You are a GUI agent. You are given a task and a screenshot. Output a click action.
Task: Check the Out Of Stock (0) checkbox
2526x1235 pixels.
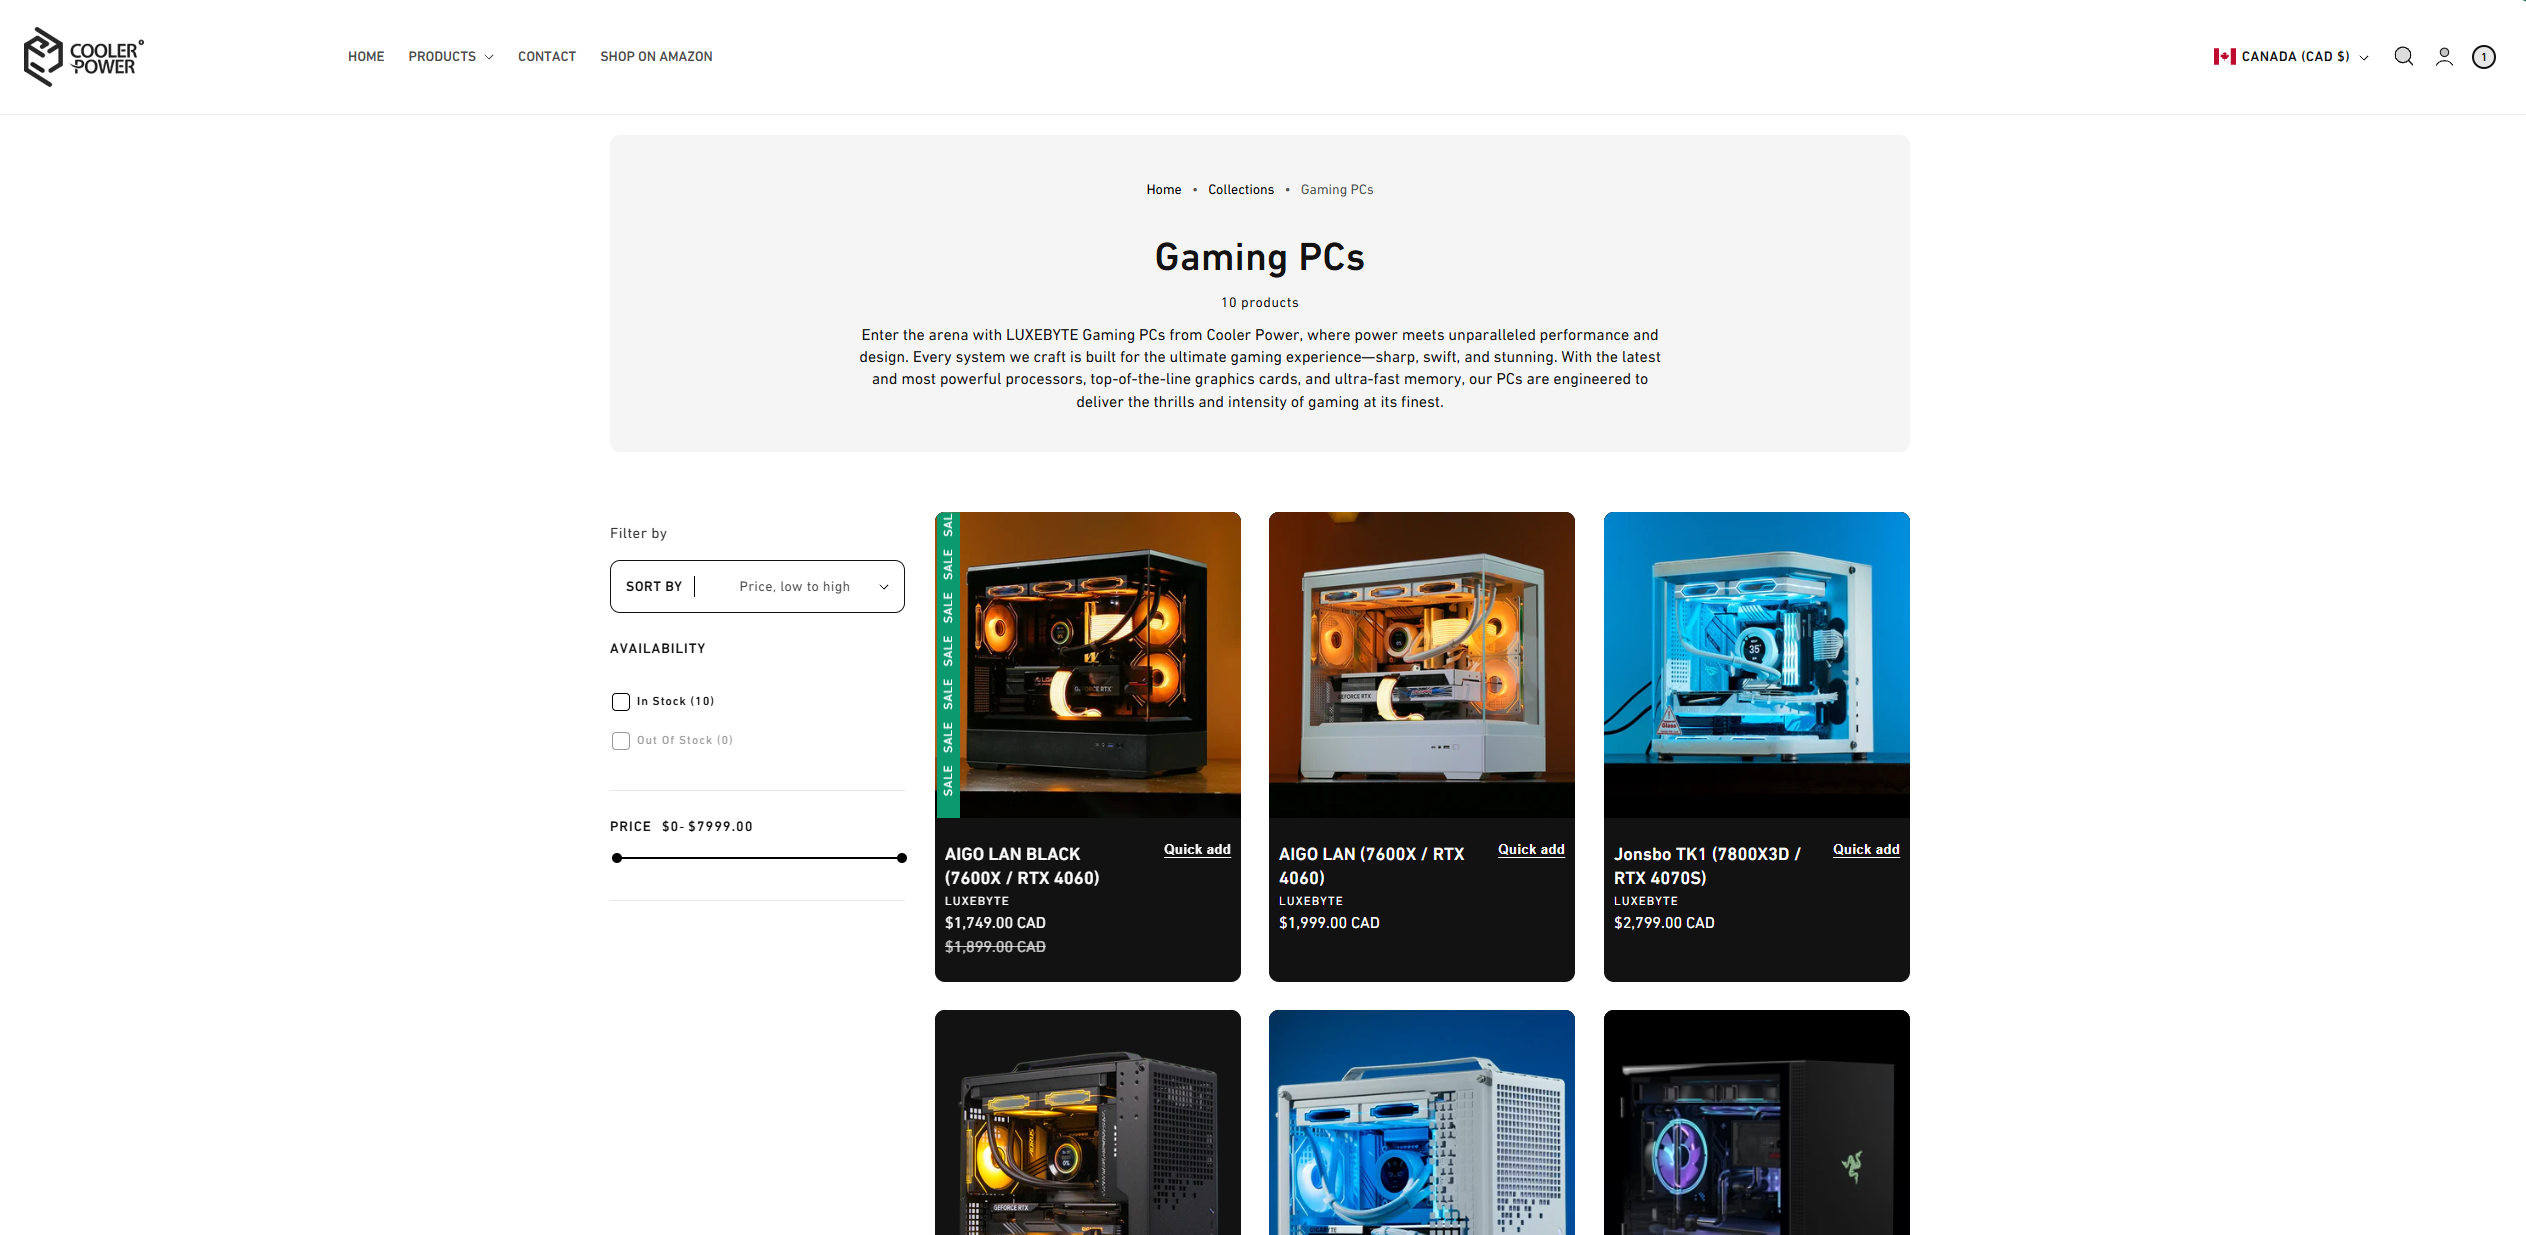(621, 741)
